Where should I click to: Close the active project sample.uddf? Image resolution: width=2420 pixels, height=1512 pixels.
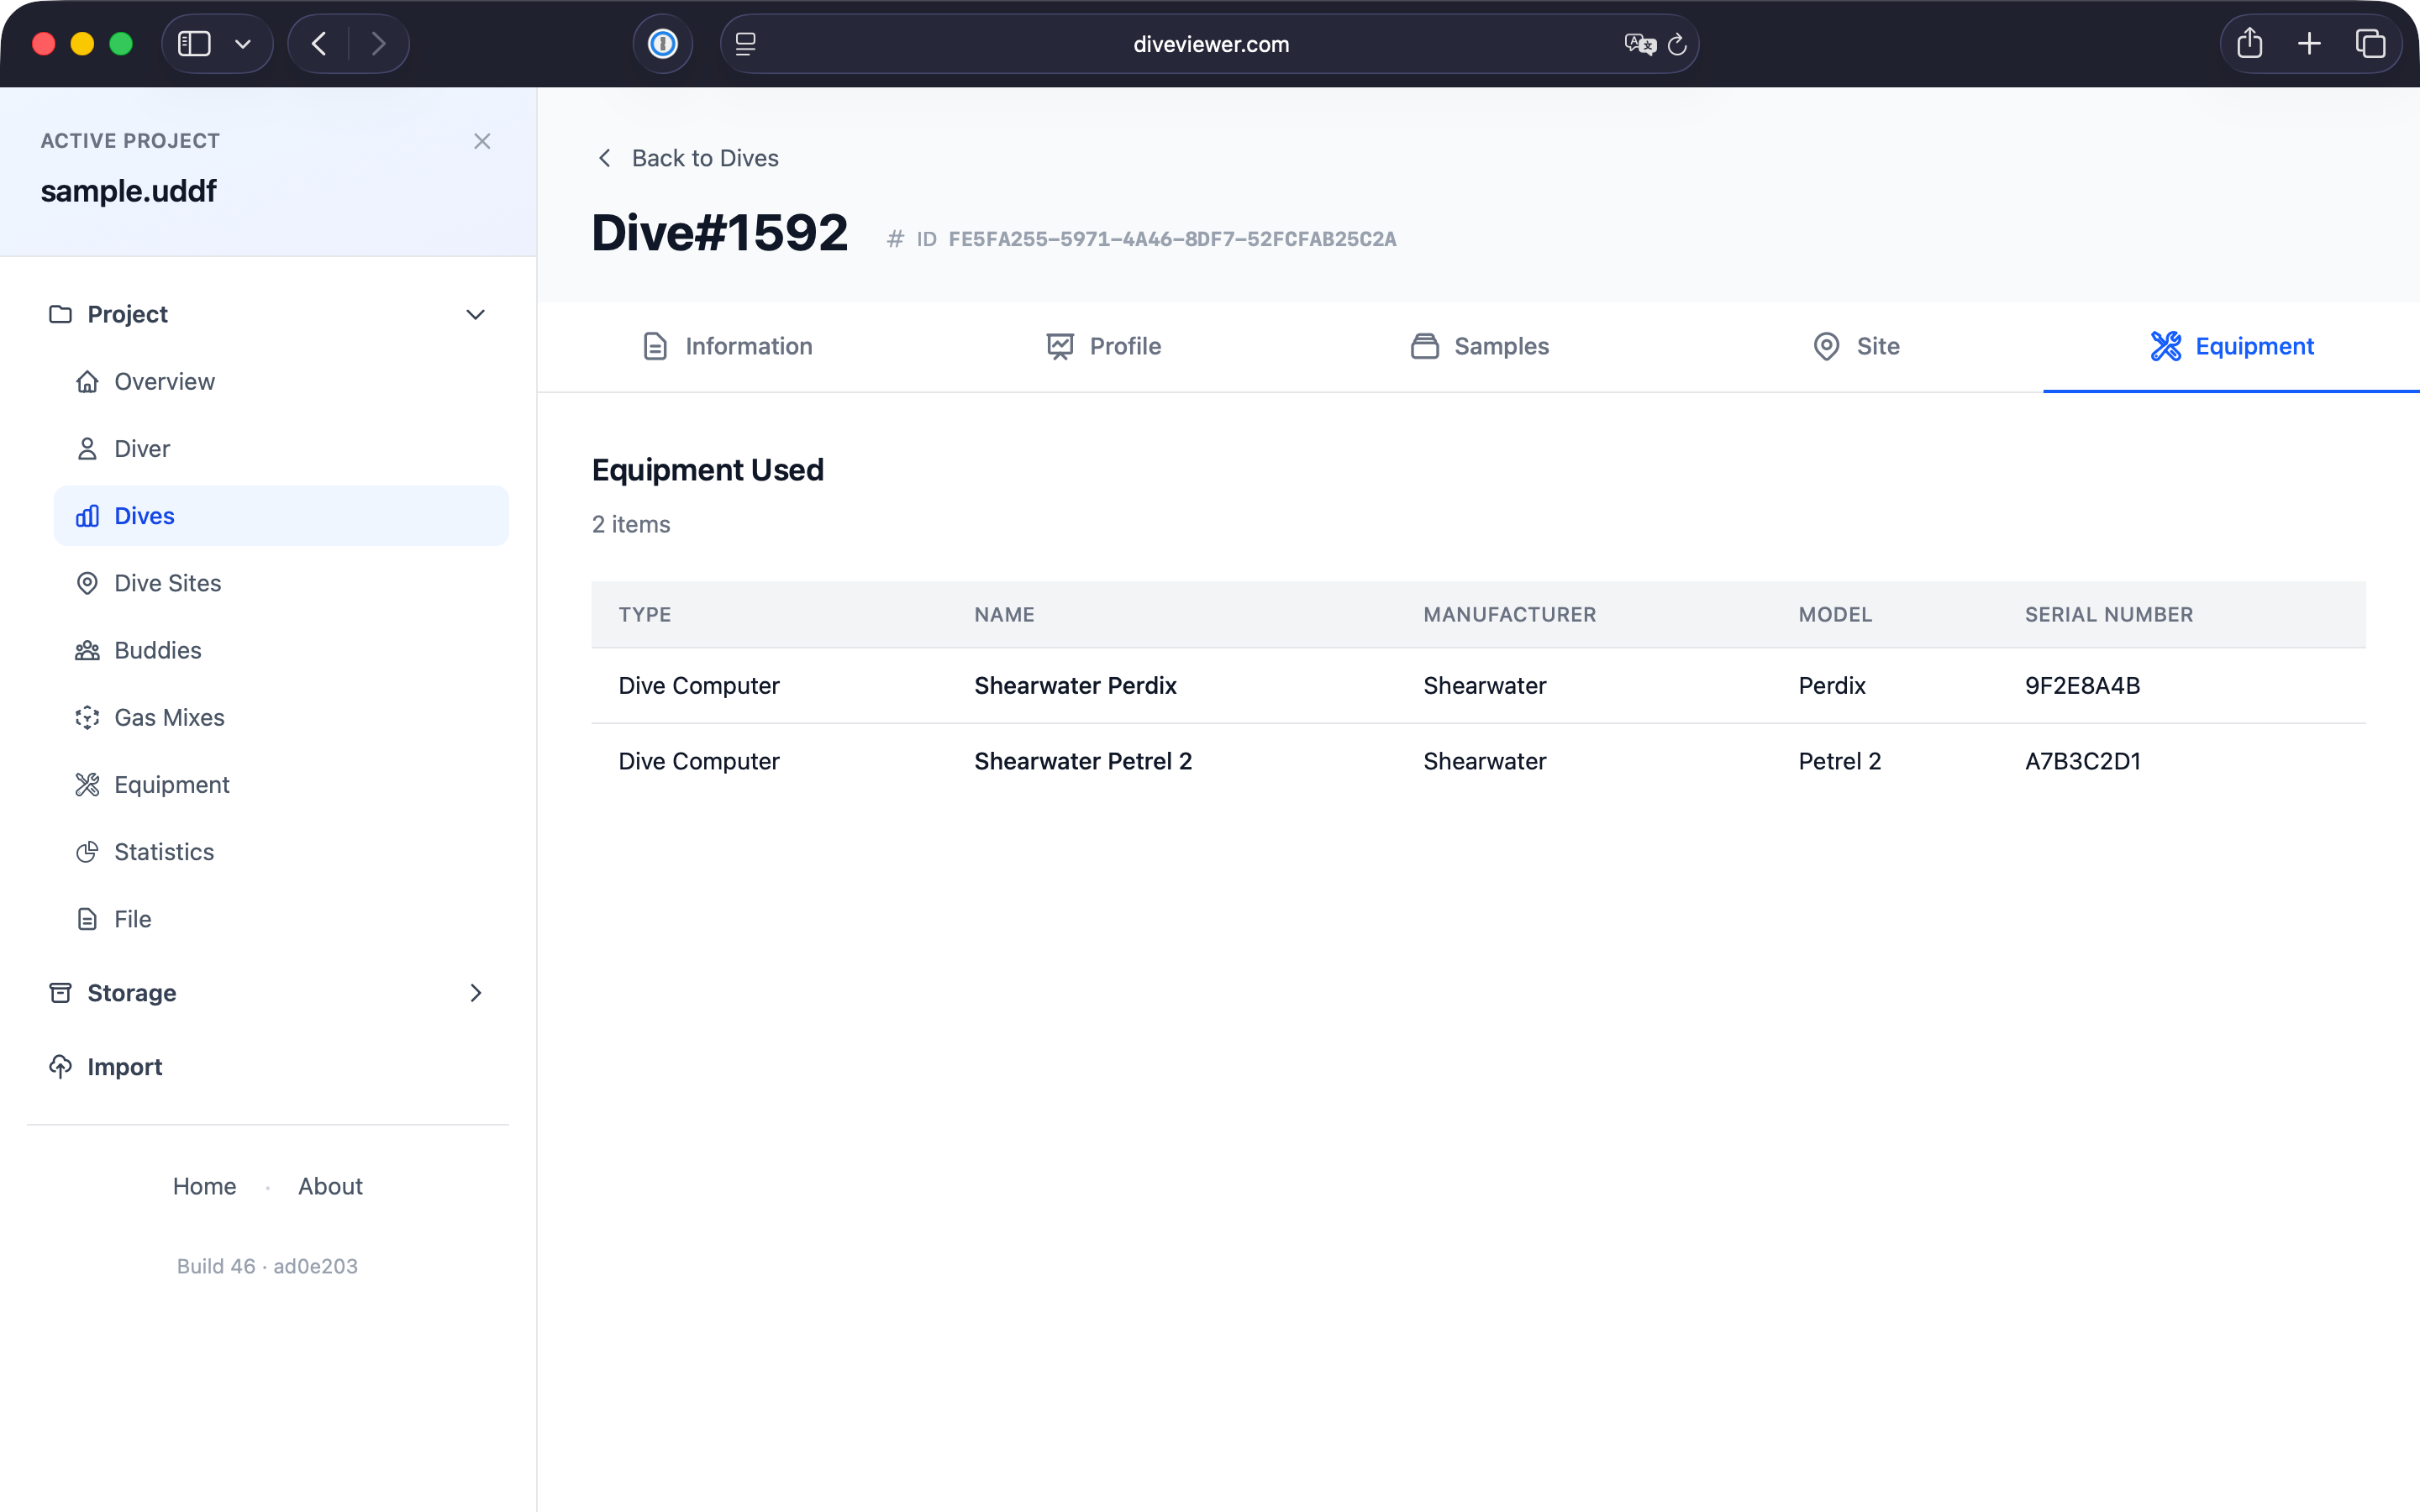coord(482,141)
